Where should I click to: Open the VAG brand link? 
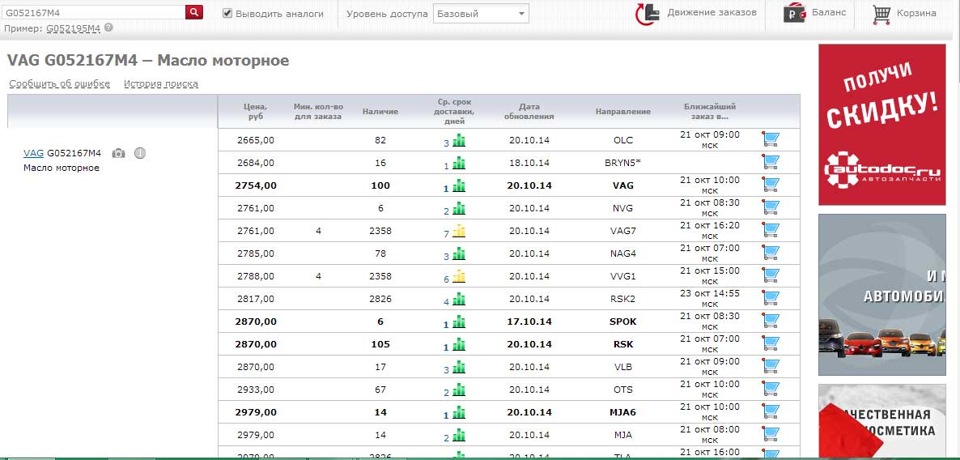tap(33, 153)
